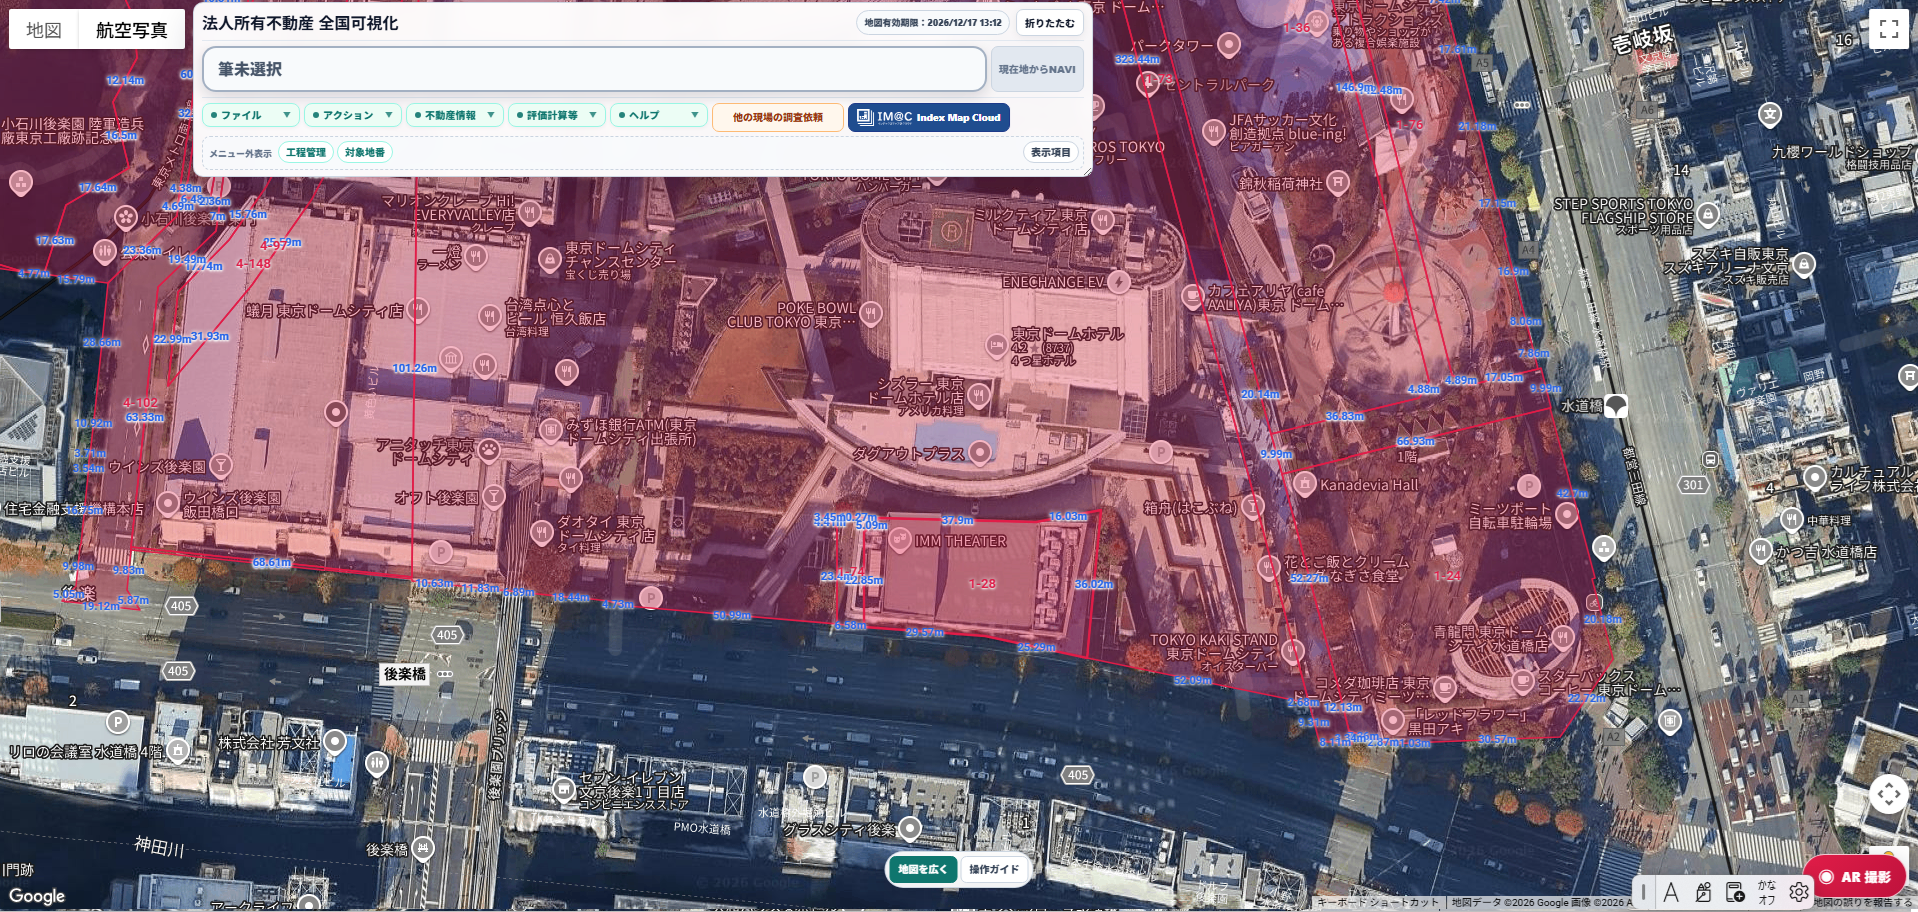The width and height of the screenshot is (1918, 912).
Task: Click the 筆未選択 parcel selection field
Action: pos(594,69)
